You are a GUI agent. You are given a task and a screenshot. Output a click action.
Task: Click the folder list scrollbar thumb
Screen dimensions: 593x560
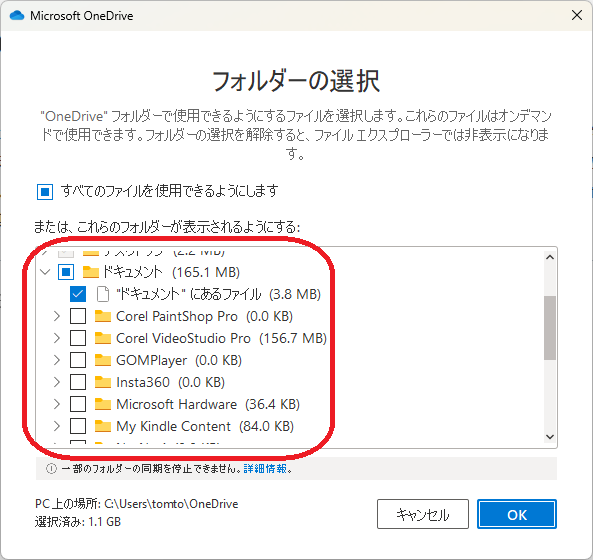[550, 327]
